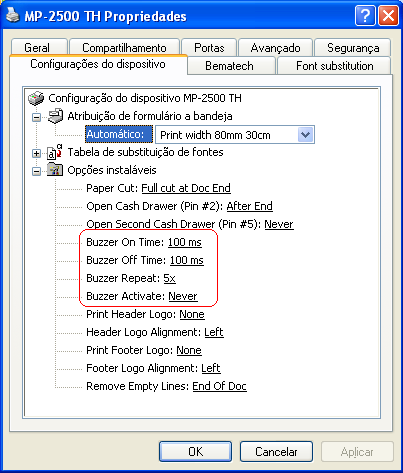403x473 pixels.
Task: Click the printer icon beside Configuração do dispositivo
Action: click(x=36, y=98)
